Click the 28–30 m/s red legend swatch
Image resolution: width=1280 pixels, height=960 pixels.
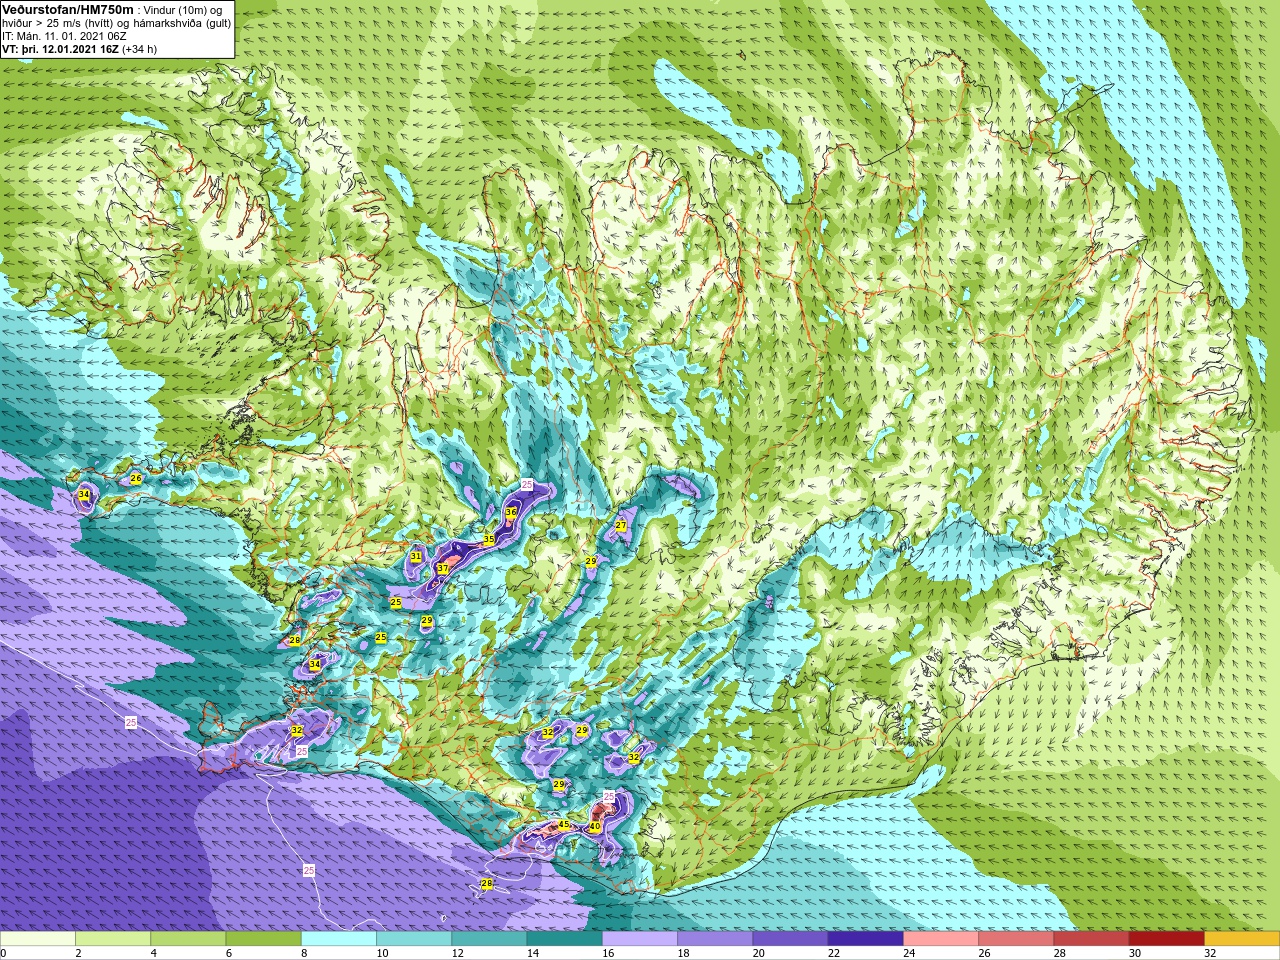[1092, 939]
